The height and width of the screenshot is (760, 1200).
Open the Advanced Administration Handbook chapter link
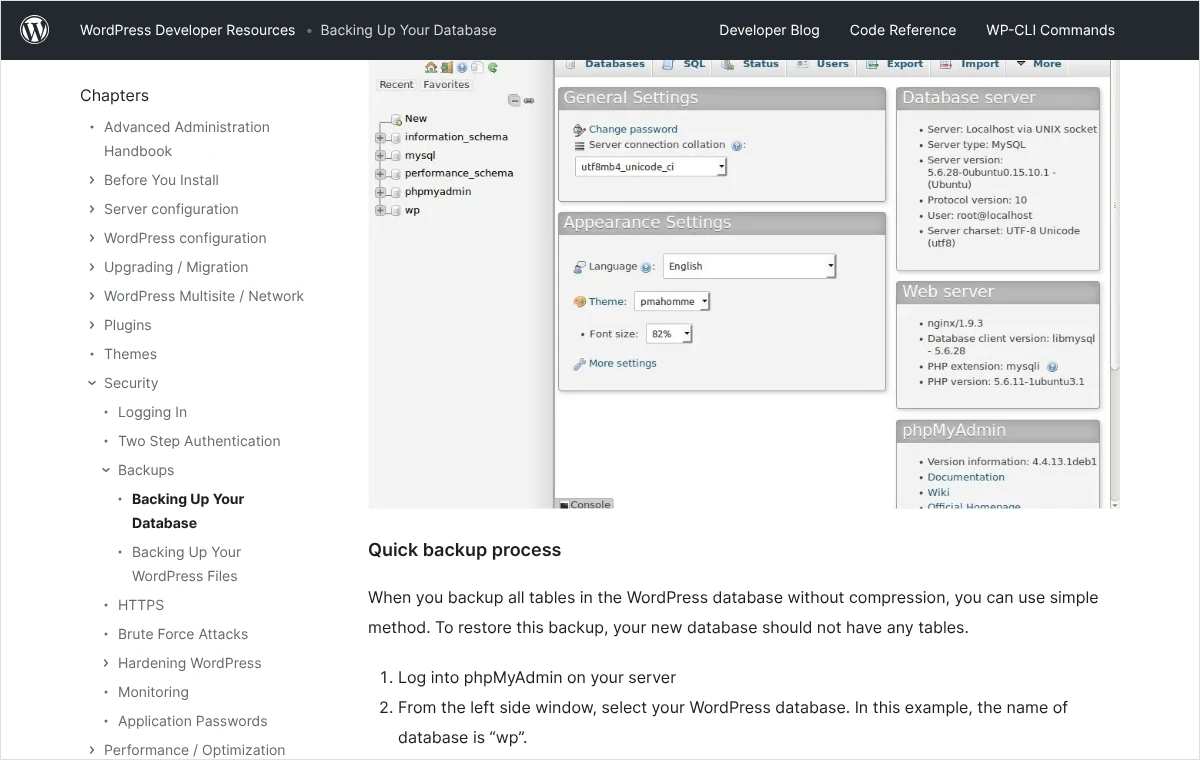point(187,139)
